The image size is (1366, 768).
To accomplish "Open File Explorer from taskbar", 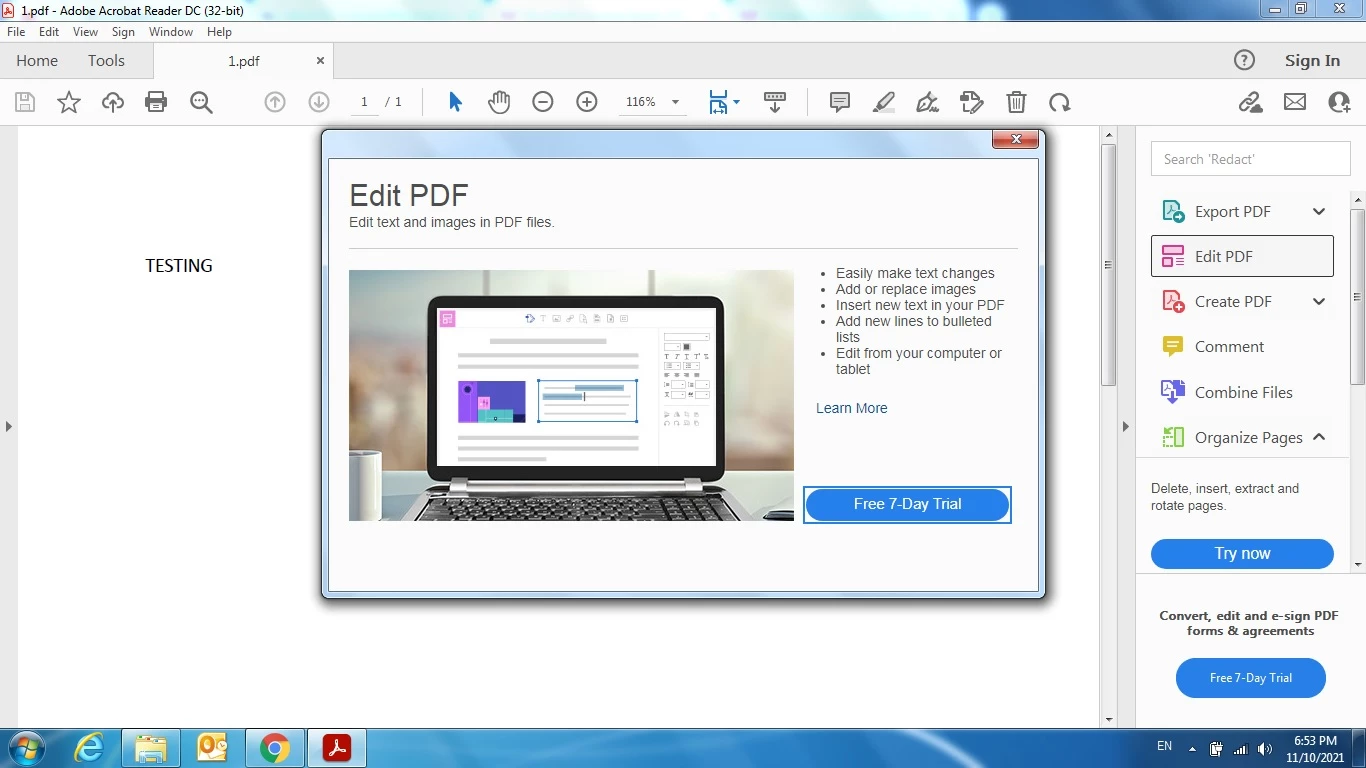I will tap(151, 748).
